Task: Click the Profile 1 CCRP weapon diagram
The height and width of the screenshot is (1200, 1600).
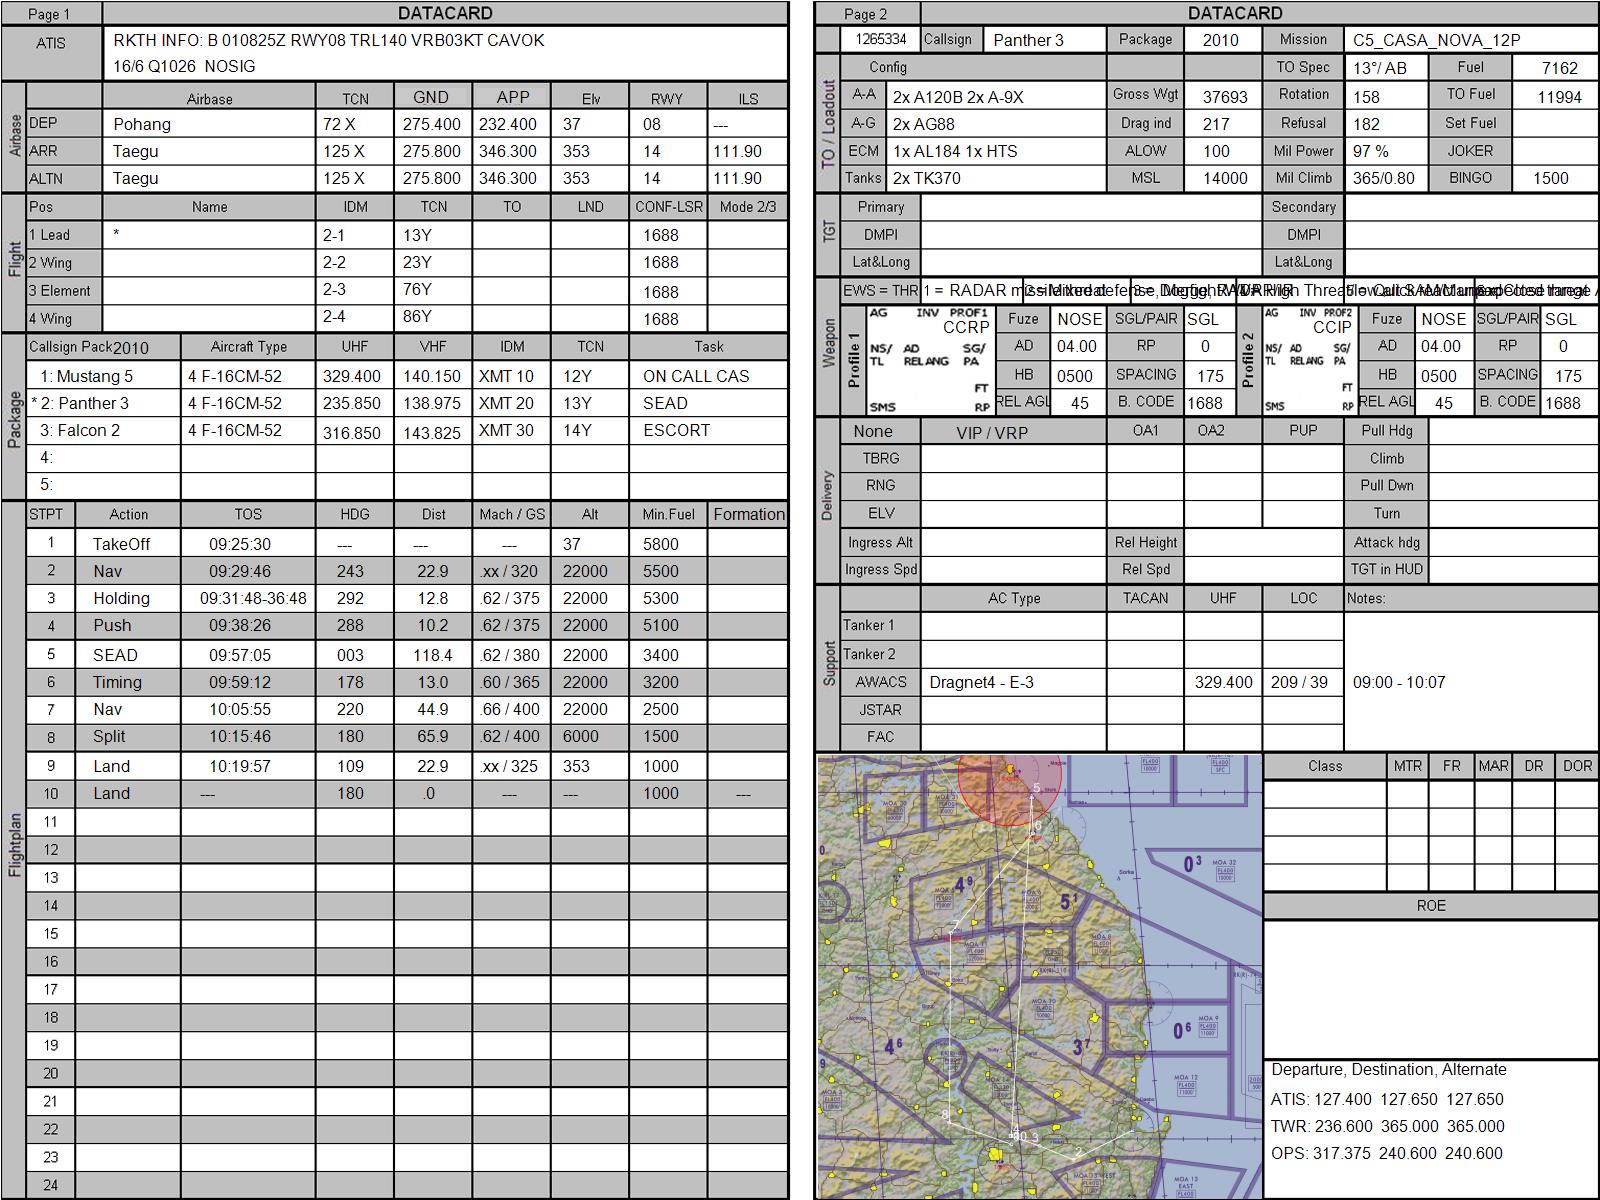Action: coord(929,360)
